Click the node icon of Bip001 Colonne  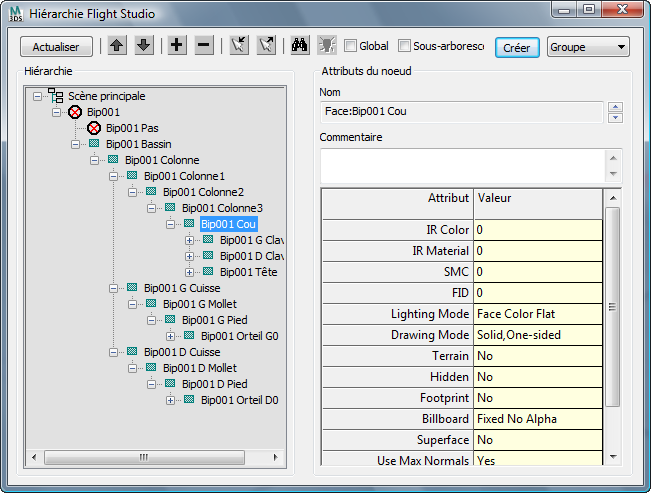pyautogui.click(x=113, y=159)
